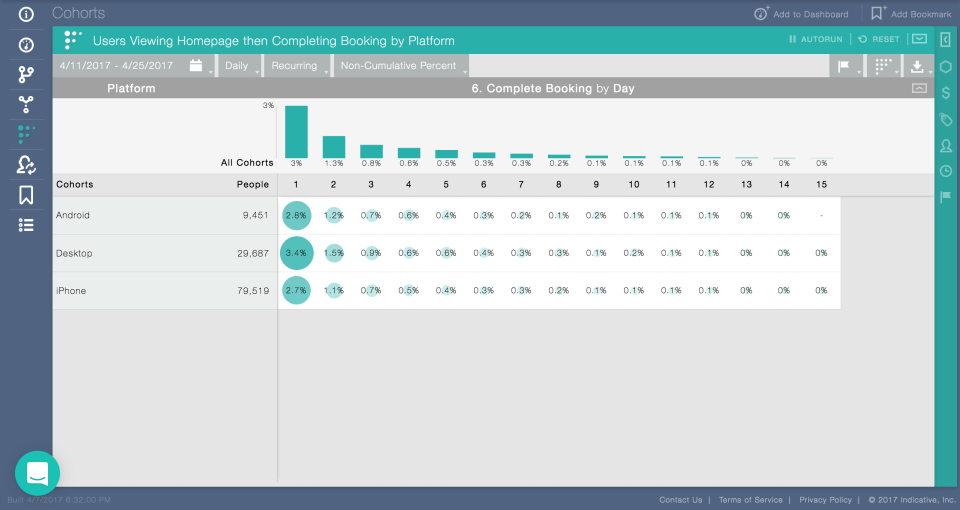This screenshot has width=960, height=510.
Task: Toggle AUTORUN pause control
Action: pyautogui.click(x=816, y=39)
